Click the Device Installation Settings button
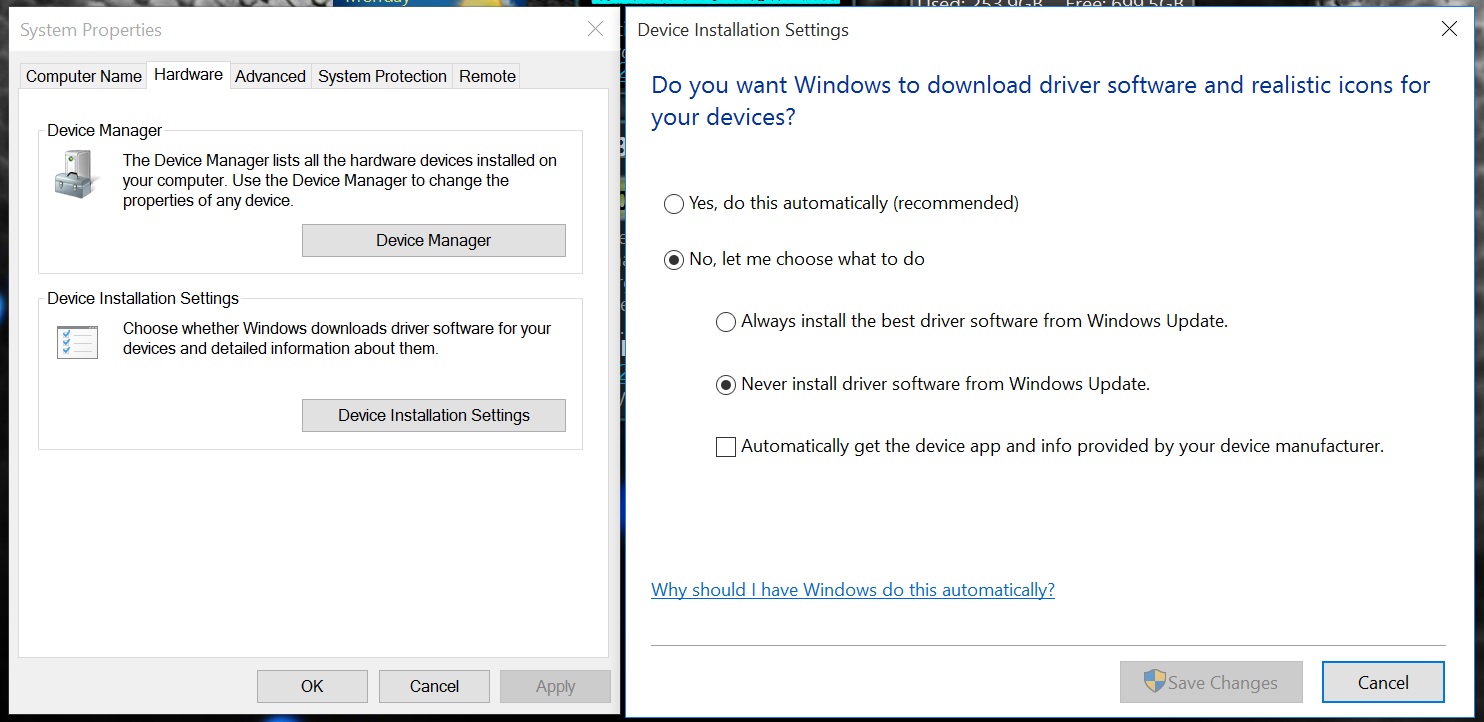Image resolution: width=1484 pixels, height=722 pixels. [434, 415]
